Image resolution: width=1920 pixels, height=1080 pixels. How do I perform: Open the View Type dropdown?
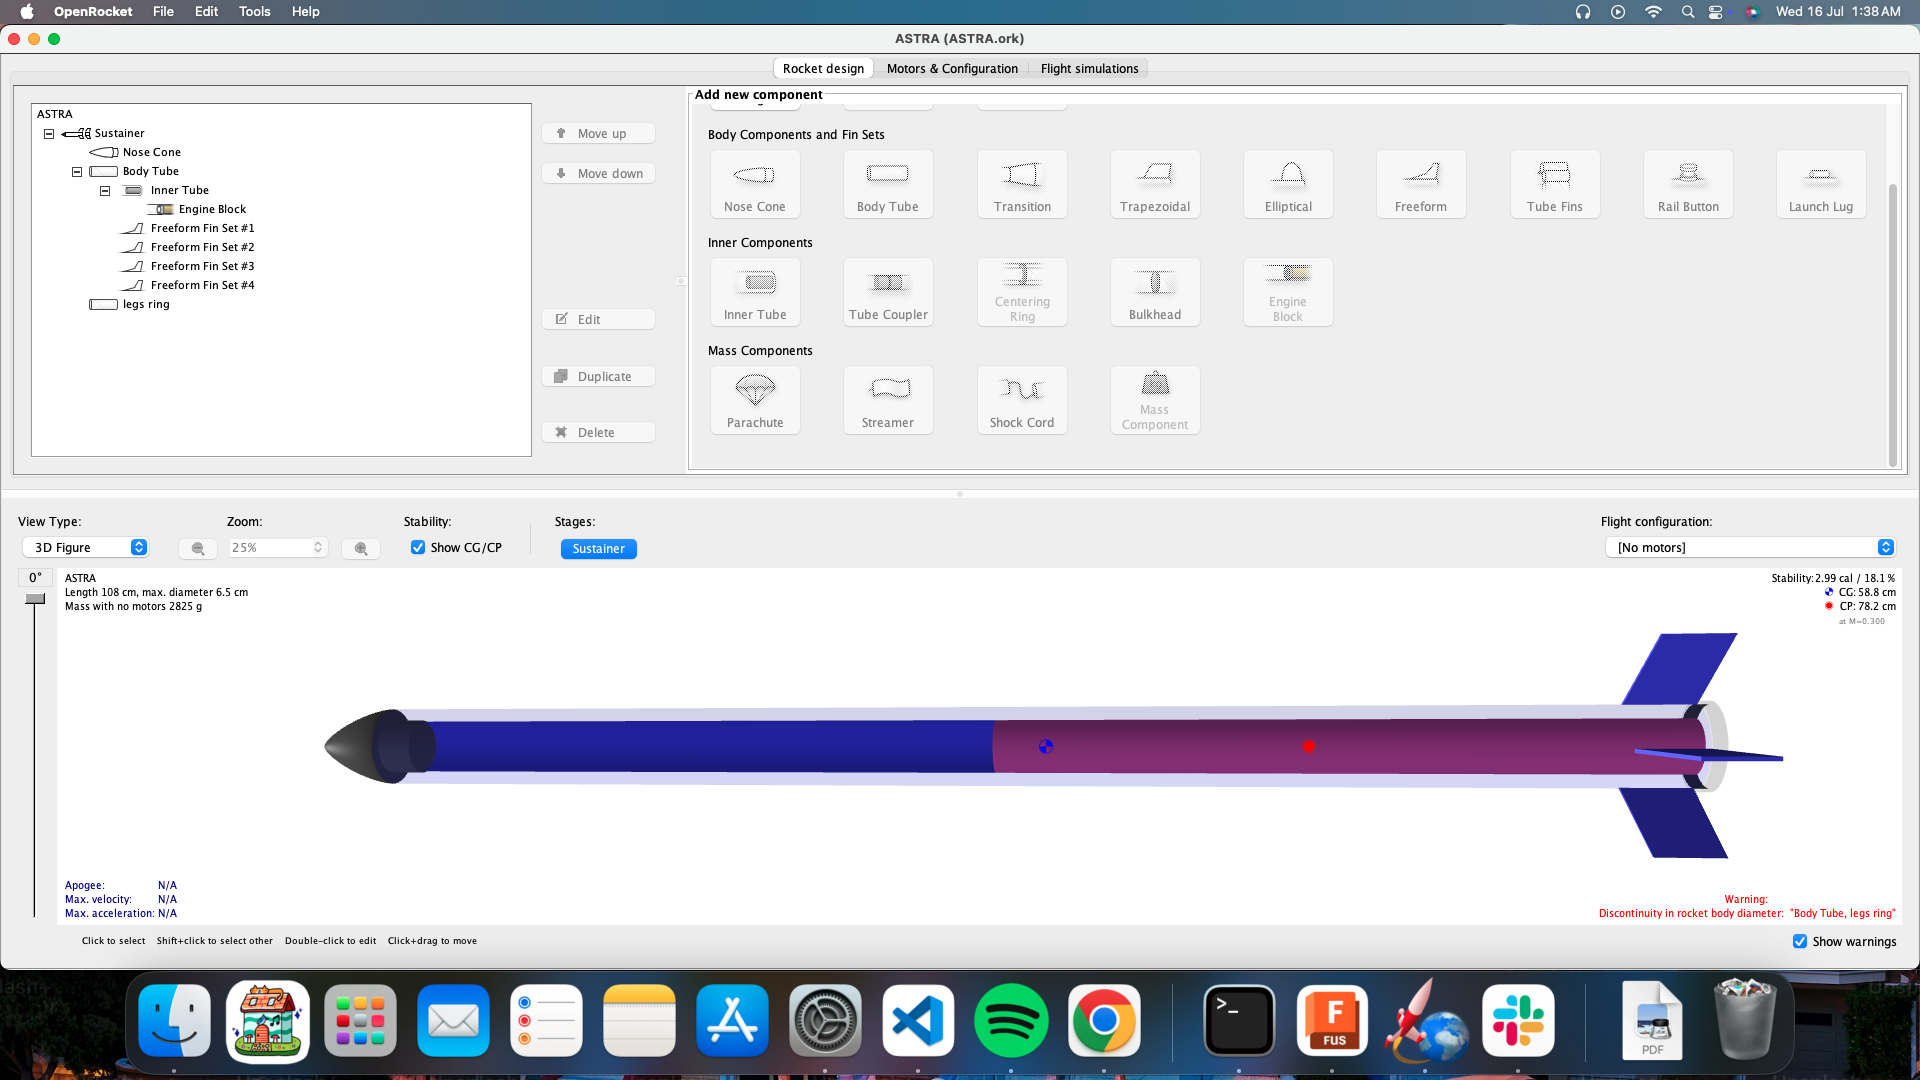86,548
